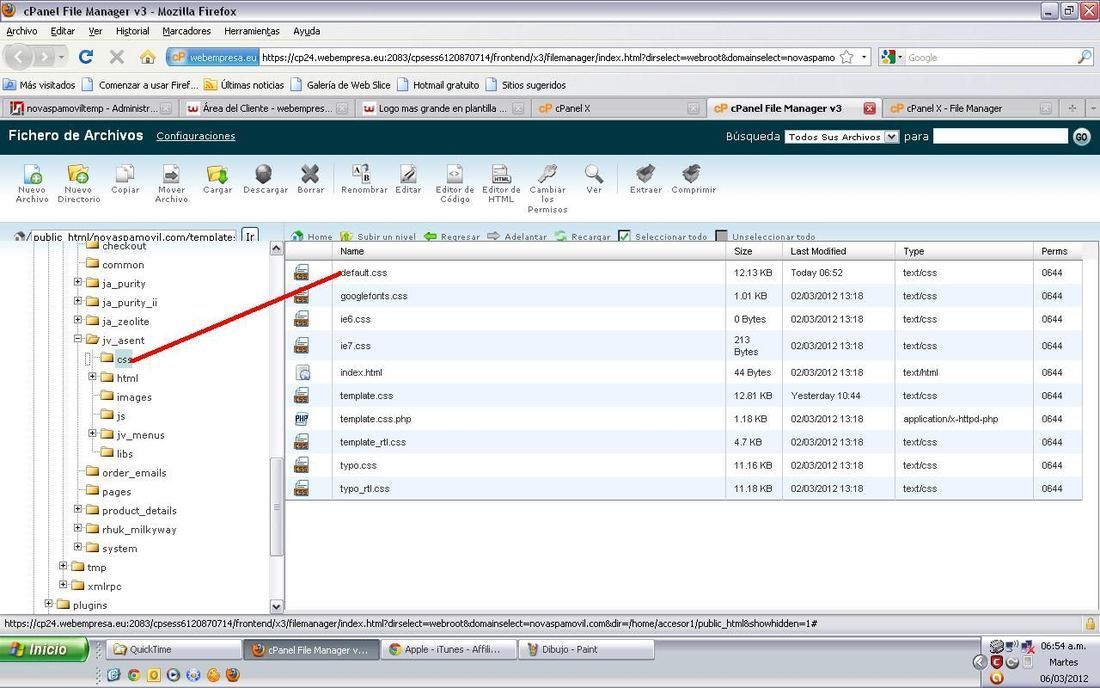Screen dimensions: 1100x688
Task: Click the Google search magnifier icon
Action: tap(1084, 58)
